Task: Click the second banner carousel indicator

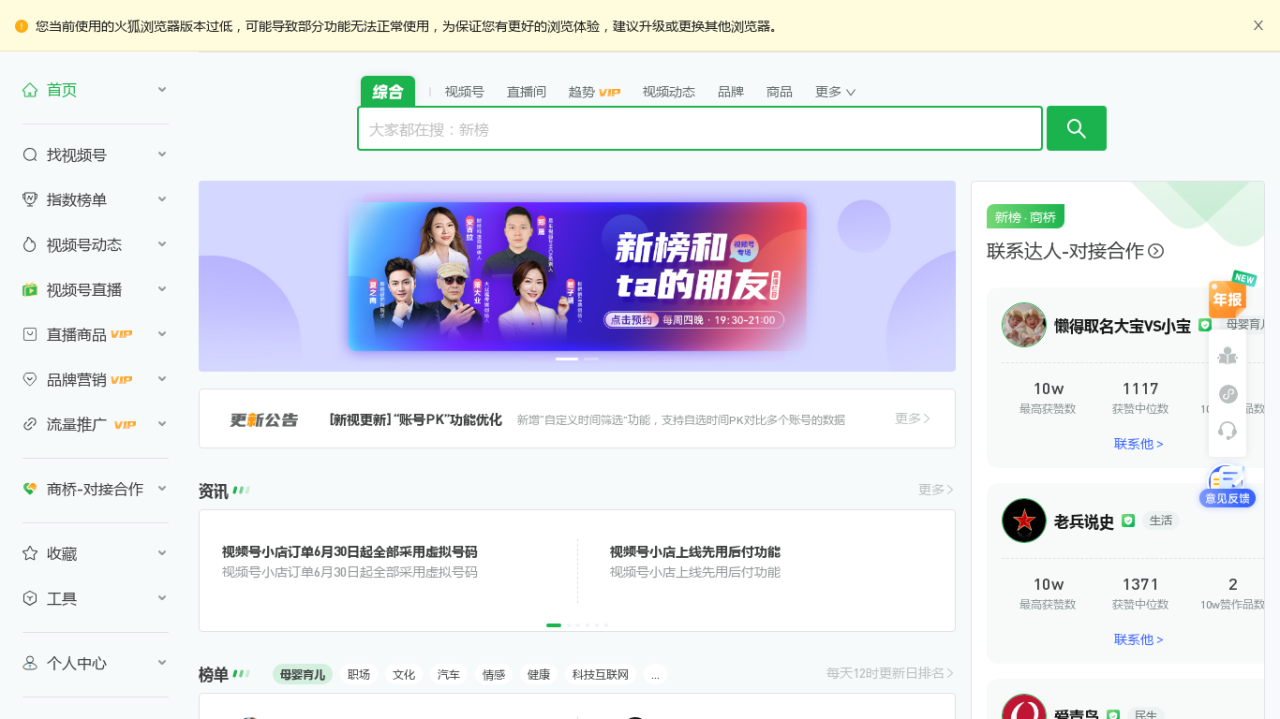Action: [591, 359]
